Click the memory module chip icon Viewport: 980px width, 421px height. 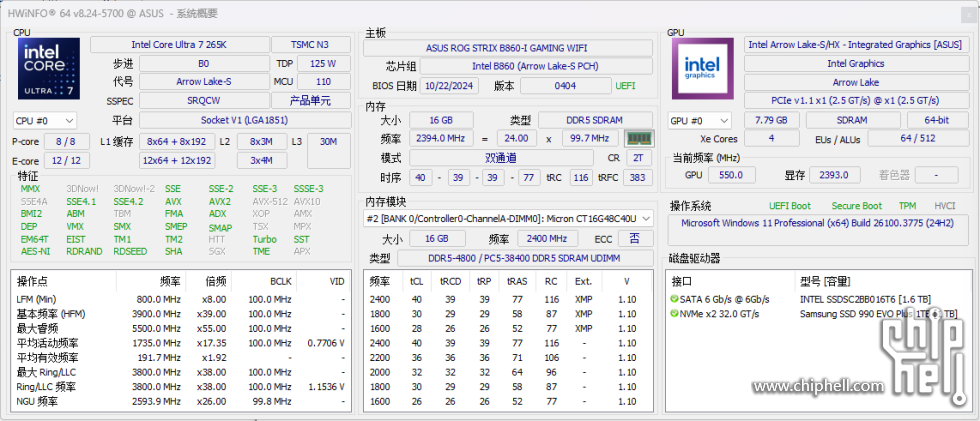639,139
